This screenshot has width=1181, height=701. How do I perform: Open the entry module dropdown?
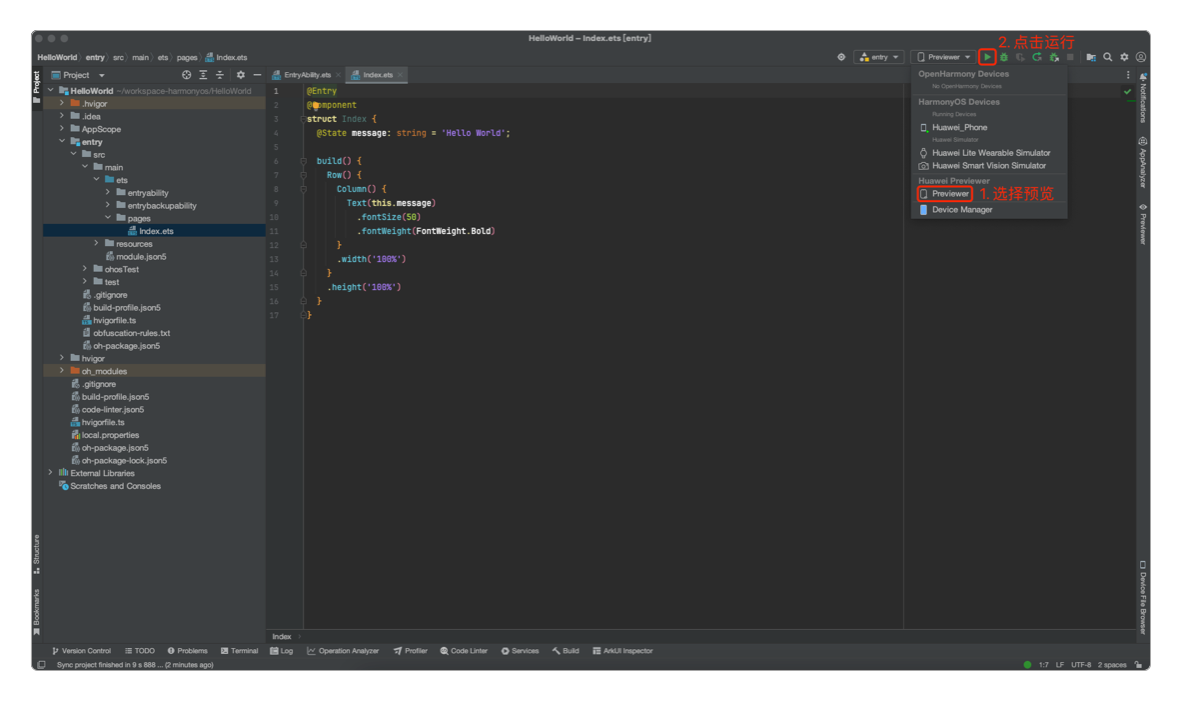point(879,57)
